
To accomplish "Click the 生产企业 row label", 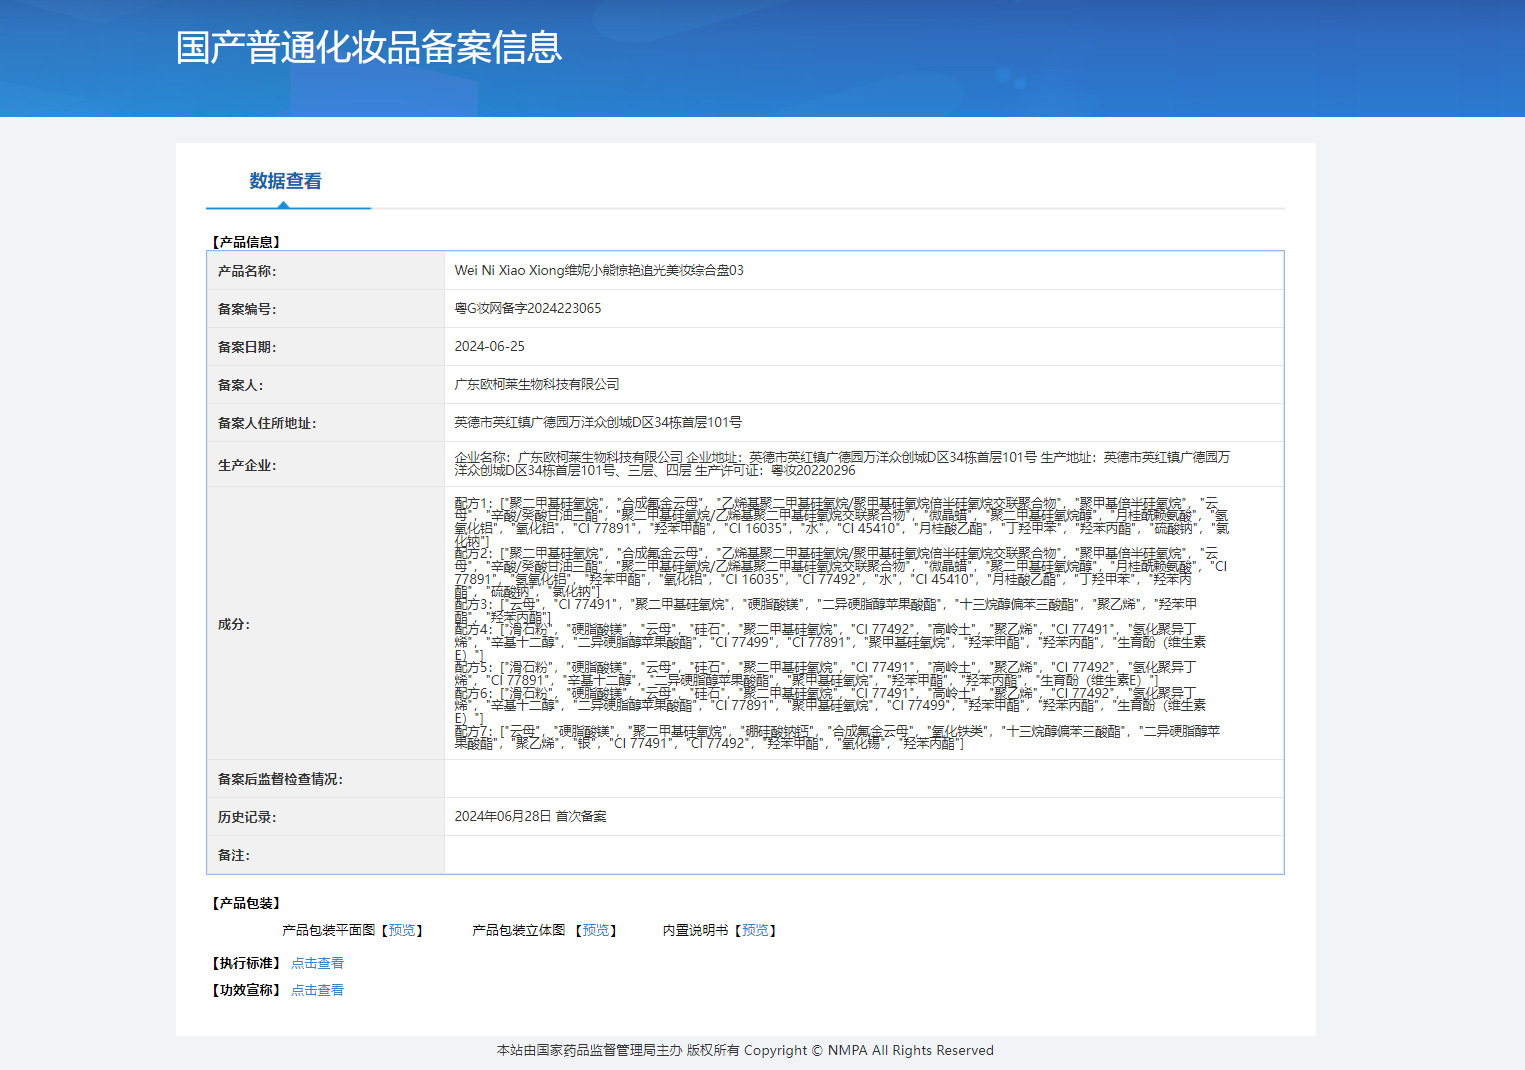I will click(x=247, y=465).
